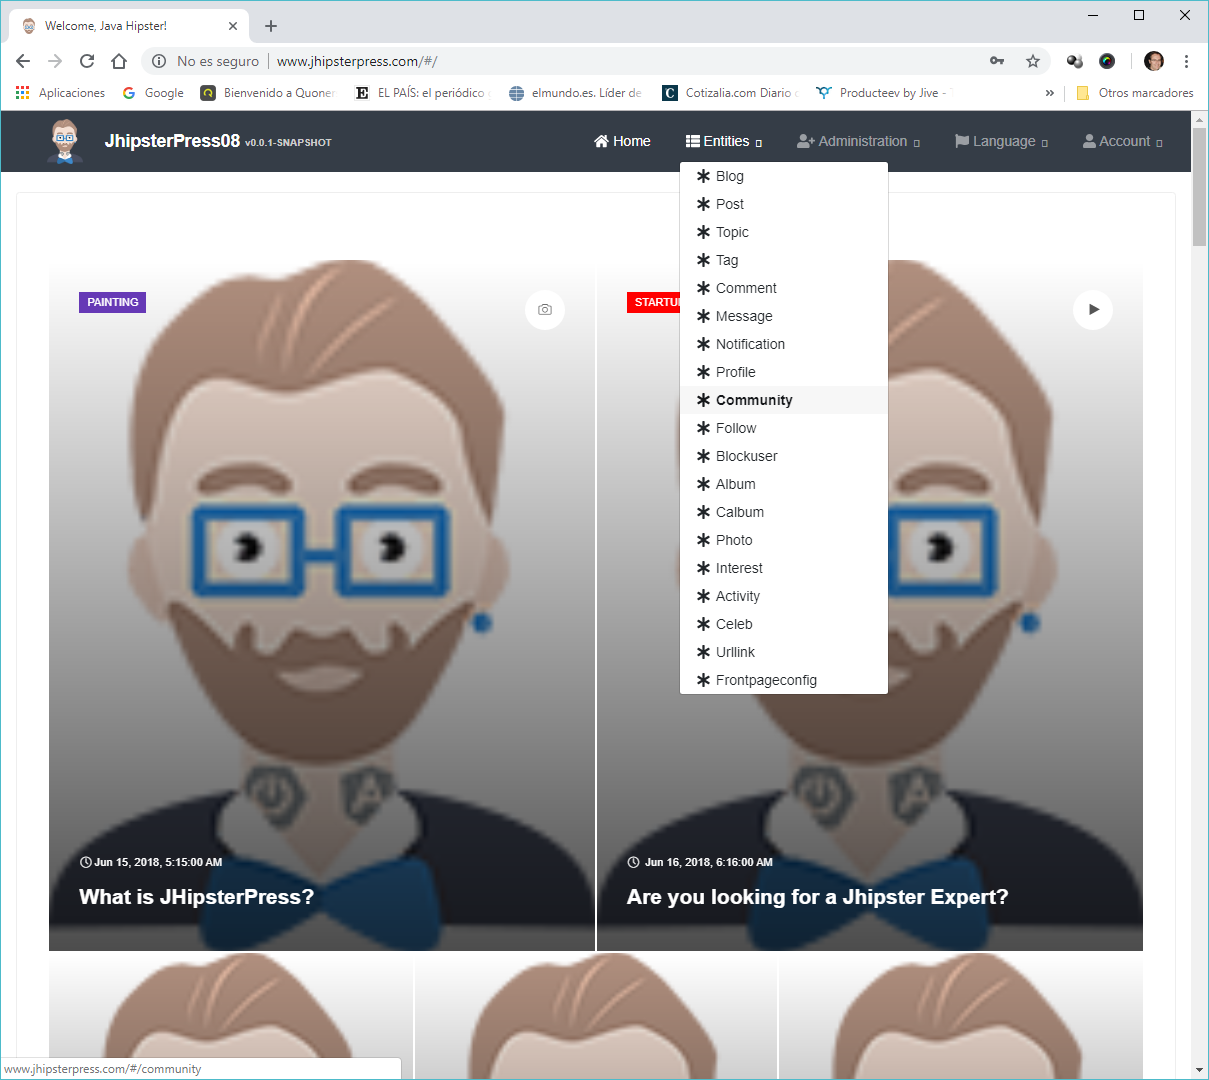Click the Entities list icon
The height and width of the screenshot is (1080, 1209).
[x=691, y=141]
